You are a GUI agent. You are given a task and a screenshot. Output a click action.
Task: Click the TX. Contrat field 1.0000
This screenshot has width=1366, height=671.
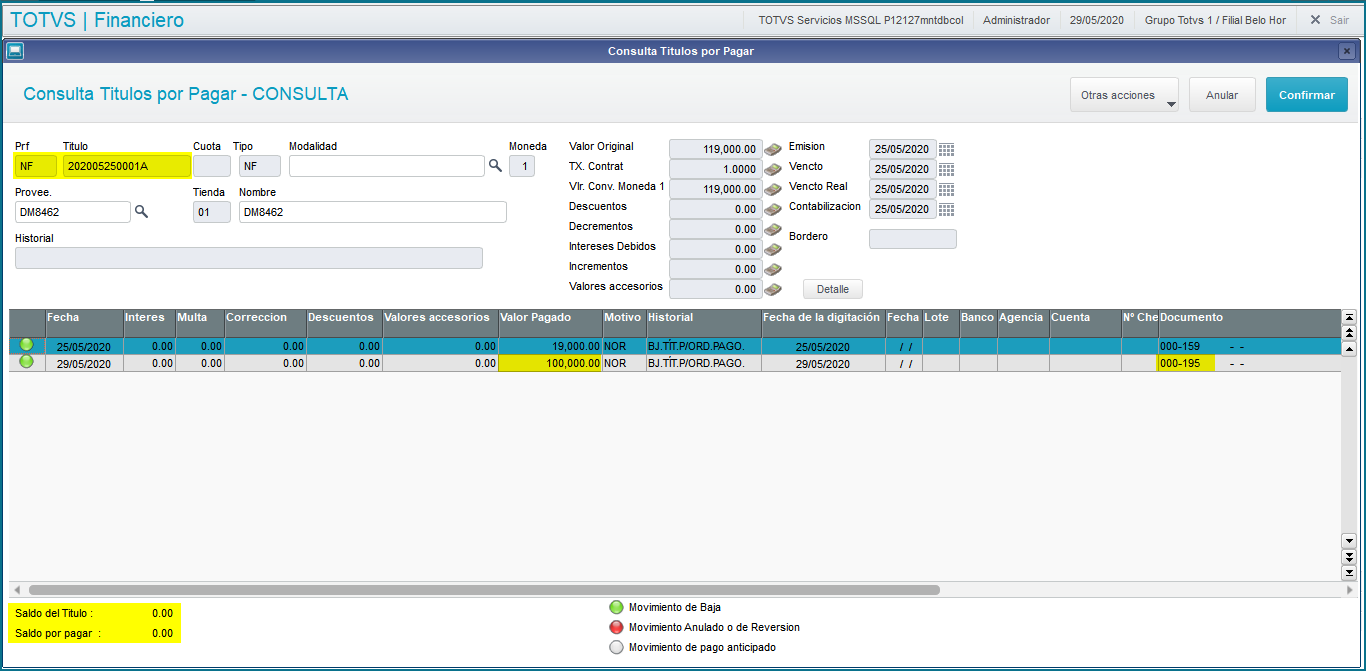coord(716,169)
